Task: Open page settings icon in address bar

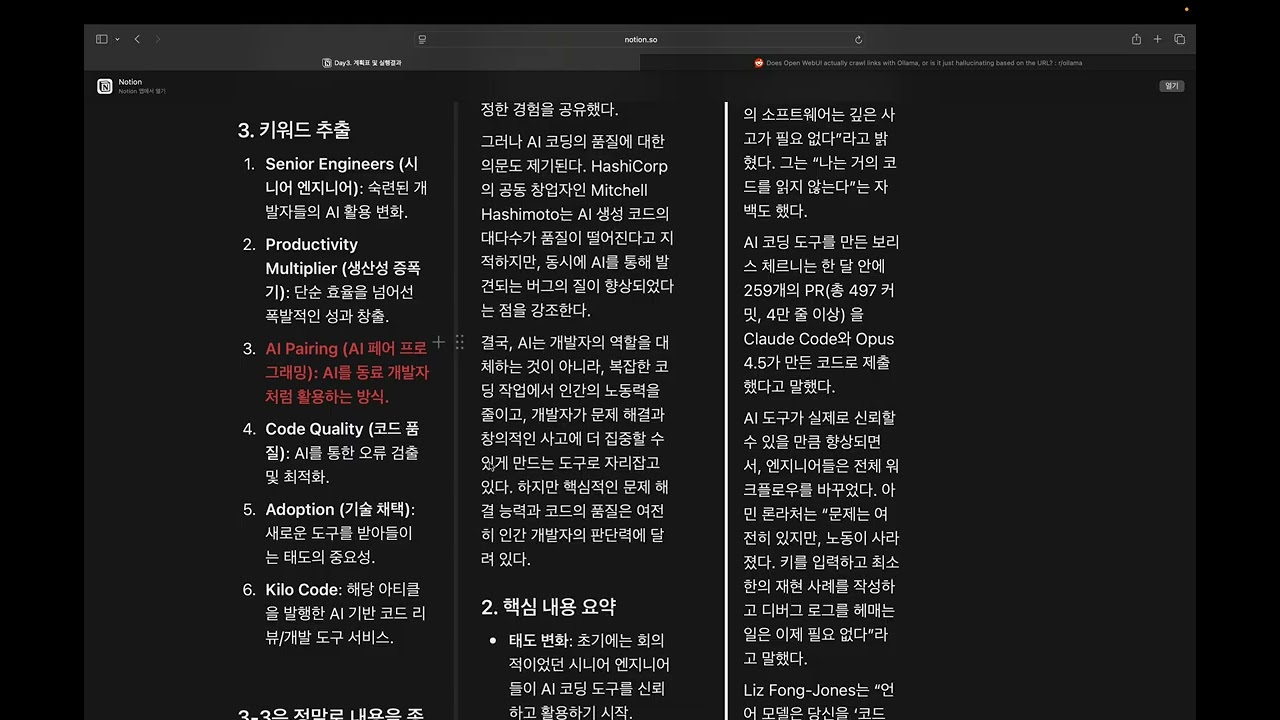Action: 423,39
